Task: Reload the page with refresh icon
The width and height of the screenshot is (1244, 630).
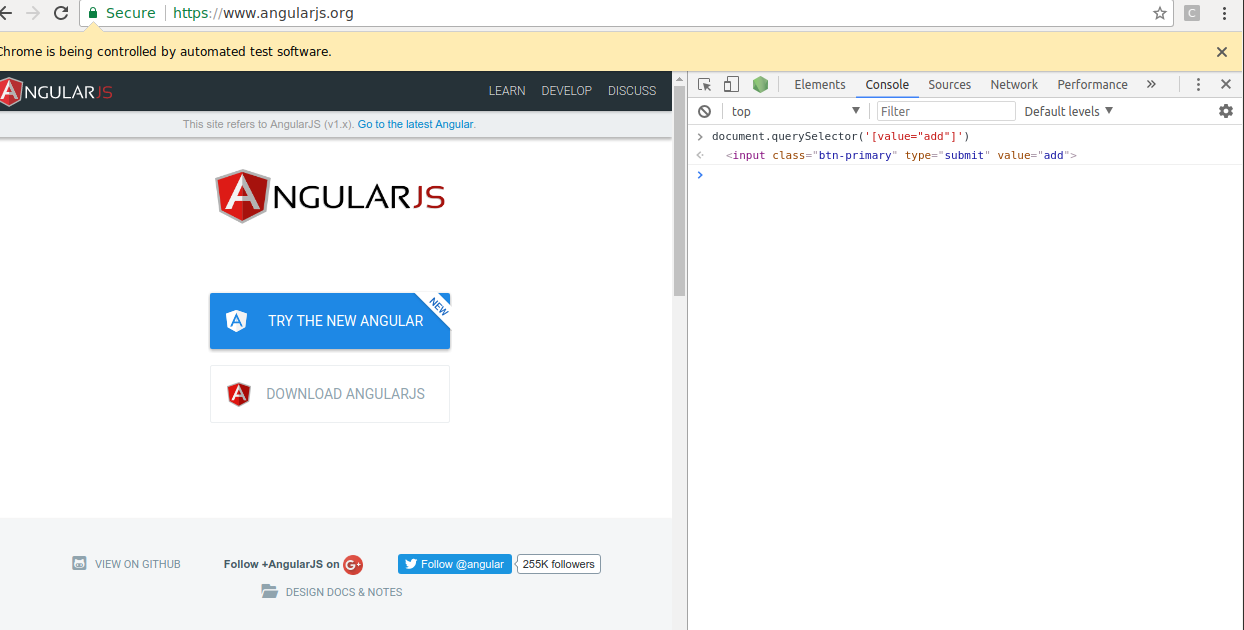Action: click(x=61, y=13)
